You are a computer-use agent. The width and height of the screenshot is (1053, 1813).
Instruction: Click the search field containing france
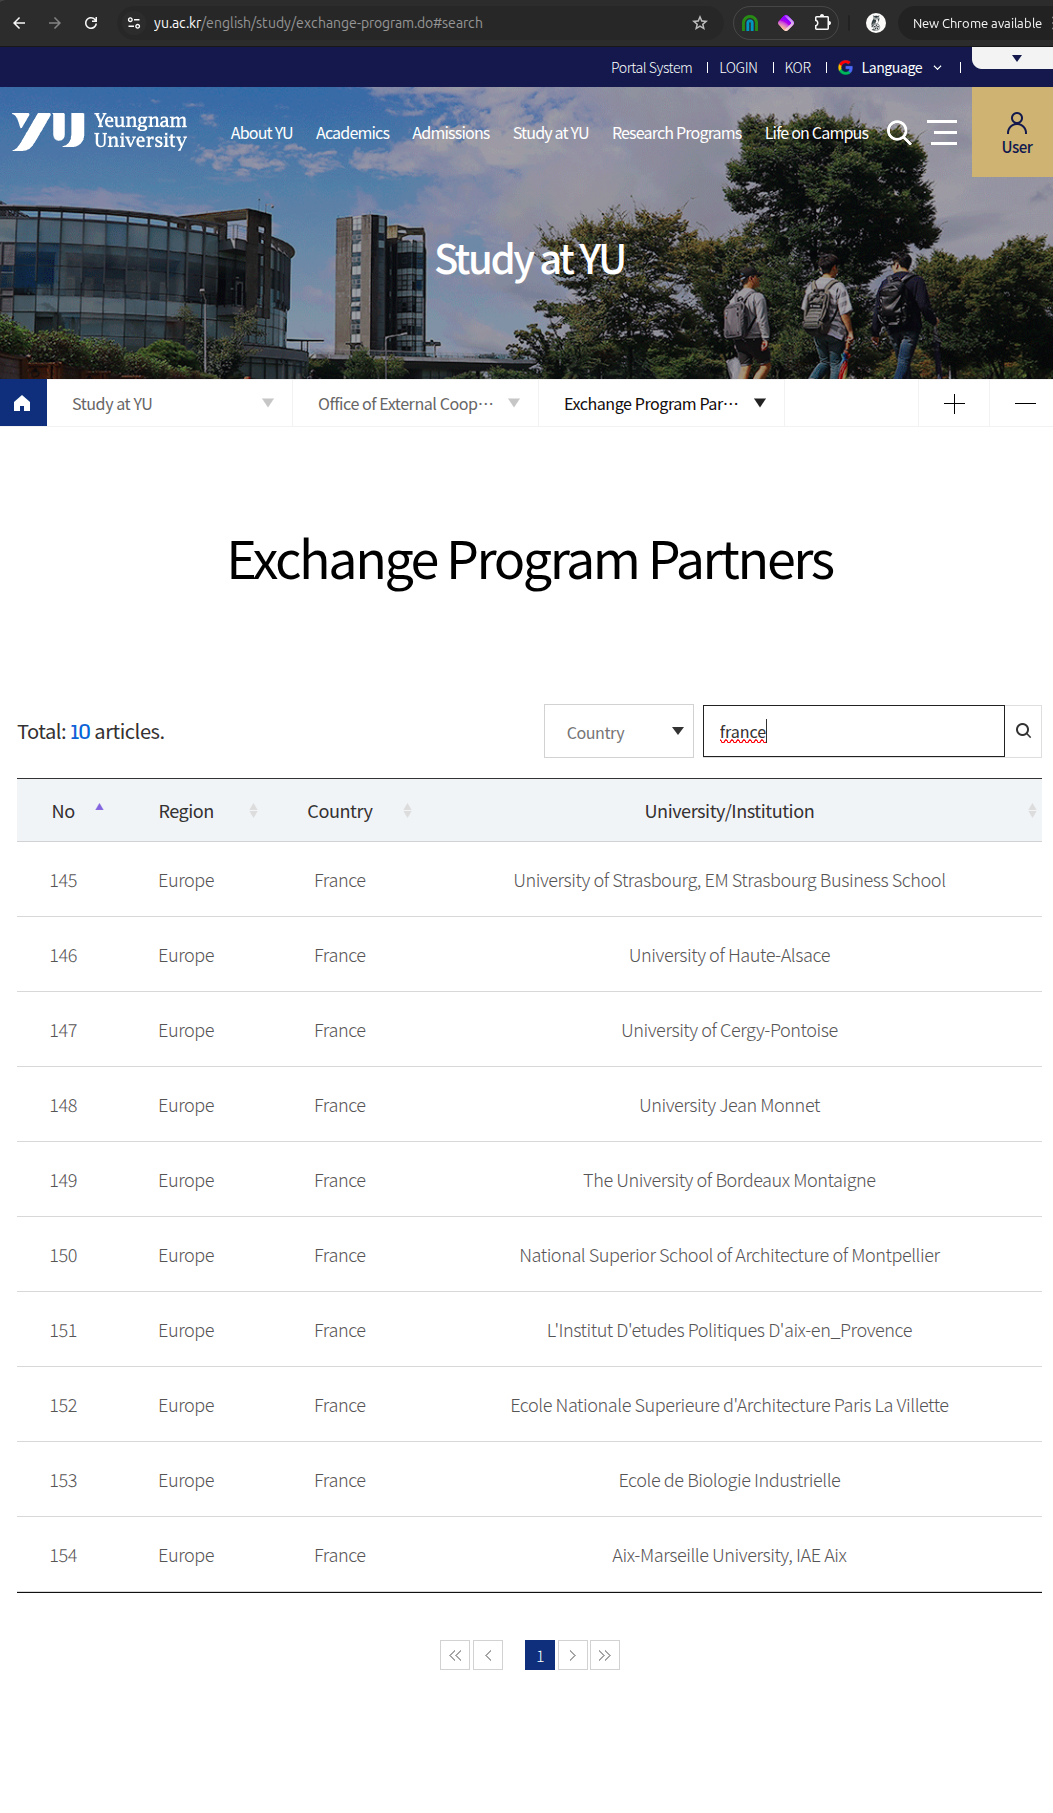coord(854,731)
